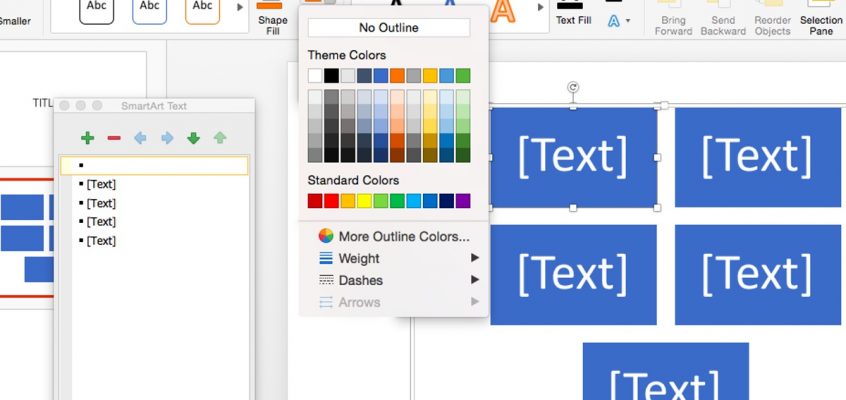Image resolution: width=846 pixels, height=400 pixels.
Task: Click the green down arrow move down icon
Action: [x=193, y=138]
